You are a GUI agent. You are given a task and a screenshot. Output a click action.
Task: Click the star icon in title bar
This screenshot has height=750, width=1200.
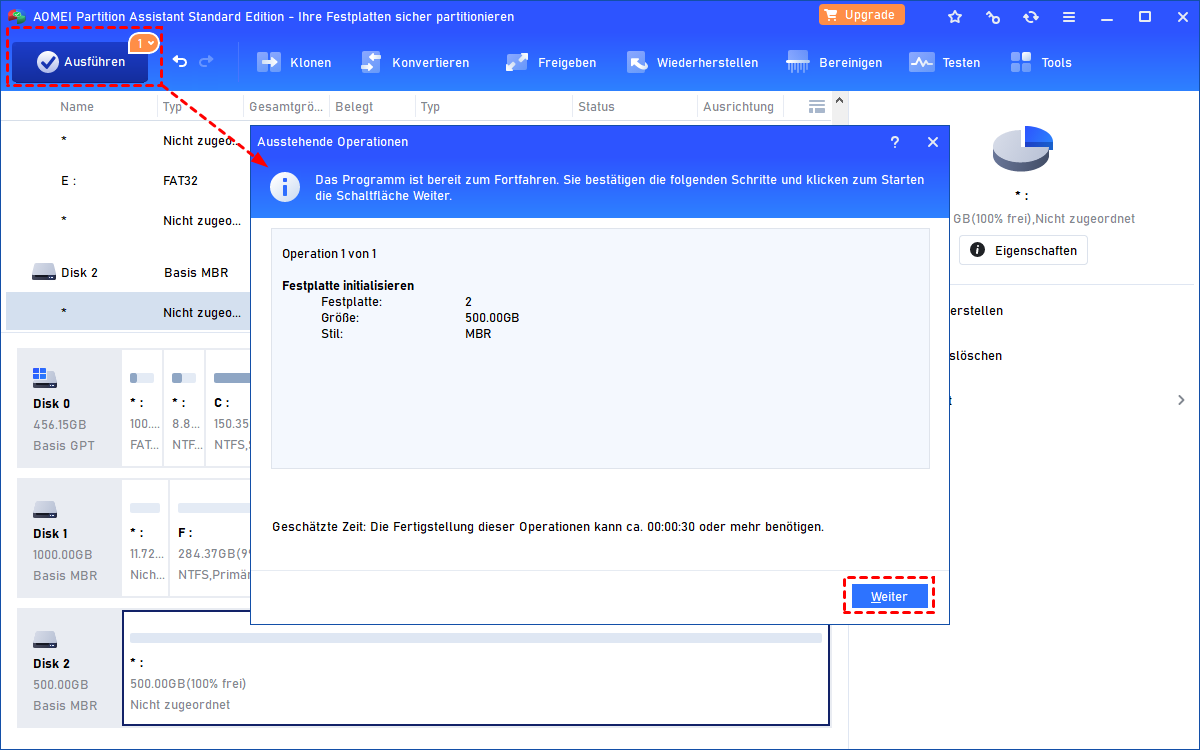955,16
